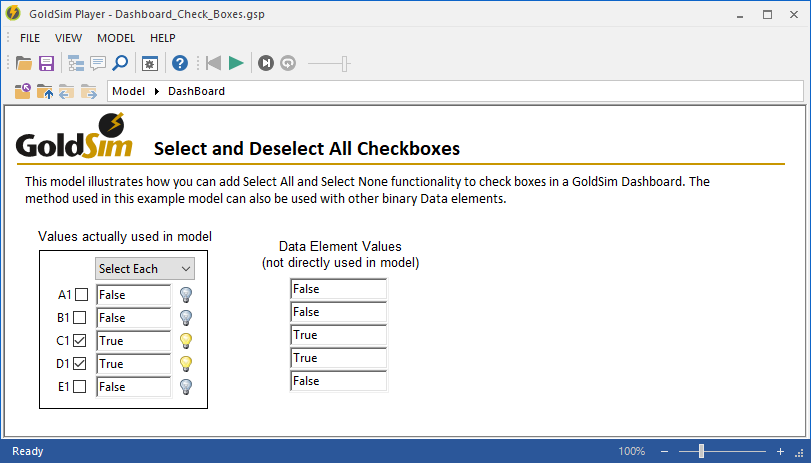Navigate forward to next container

click(89, 92)
